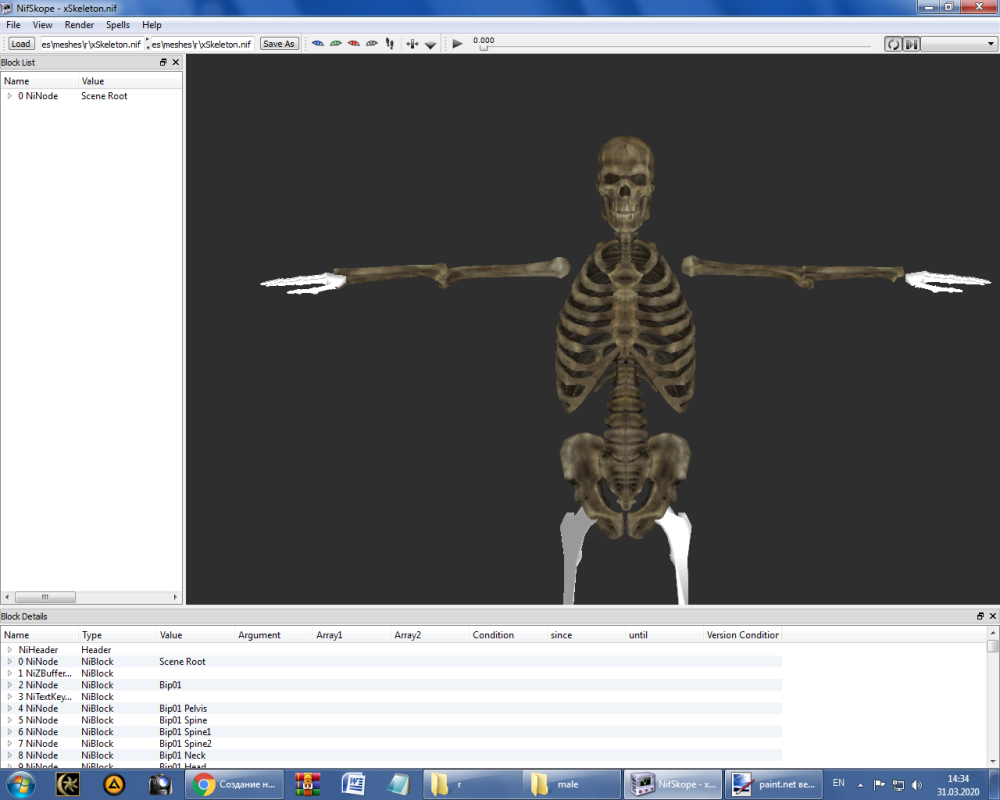Screen dimensions: 1000x800
Task: Open the WinRAR taskbar icon
Action: pos(307,784)
